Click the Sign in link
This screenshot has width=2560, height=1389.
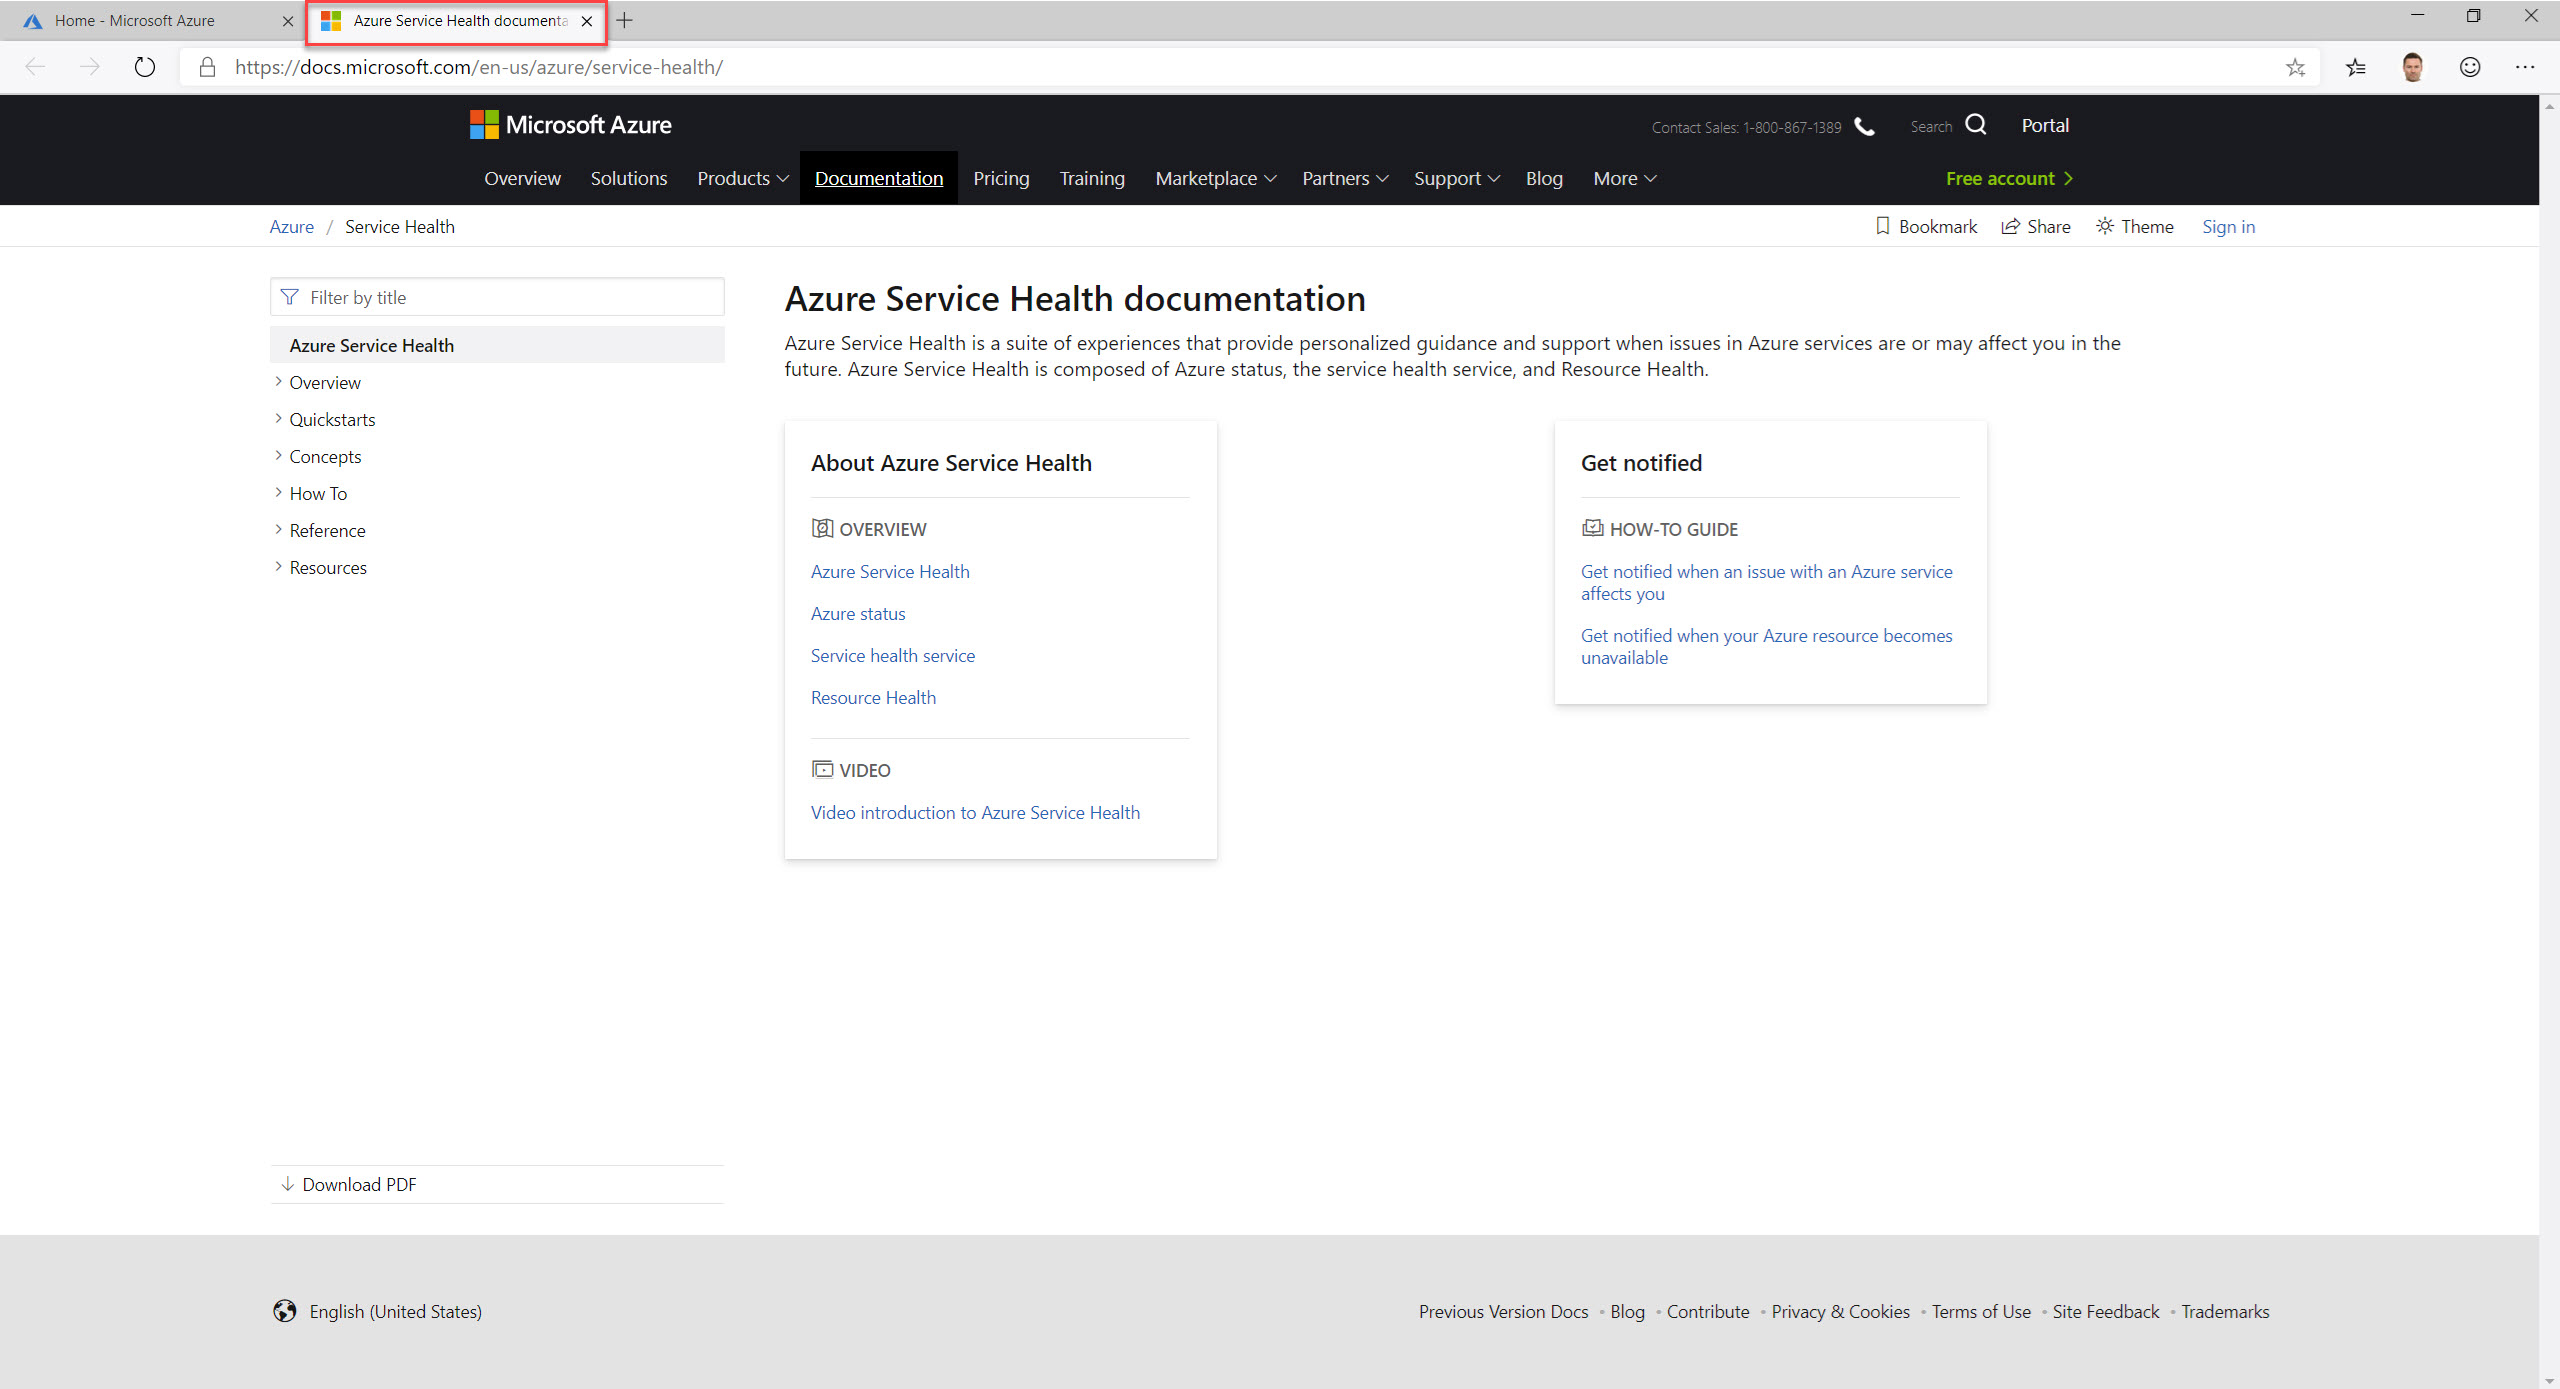2228,227
